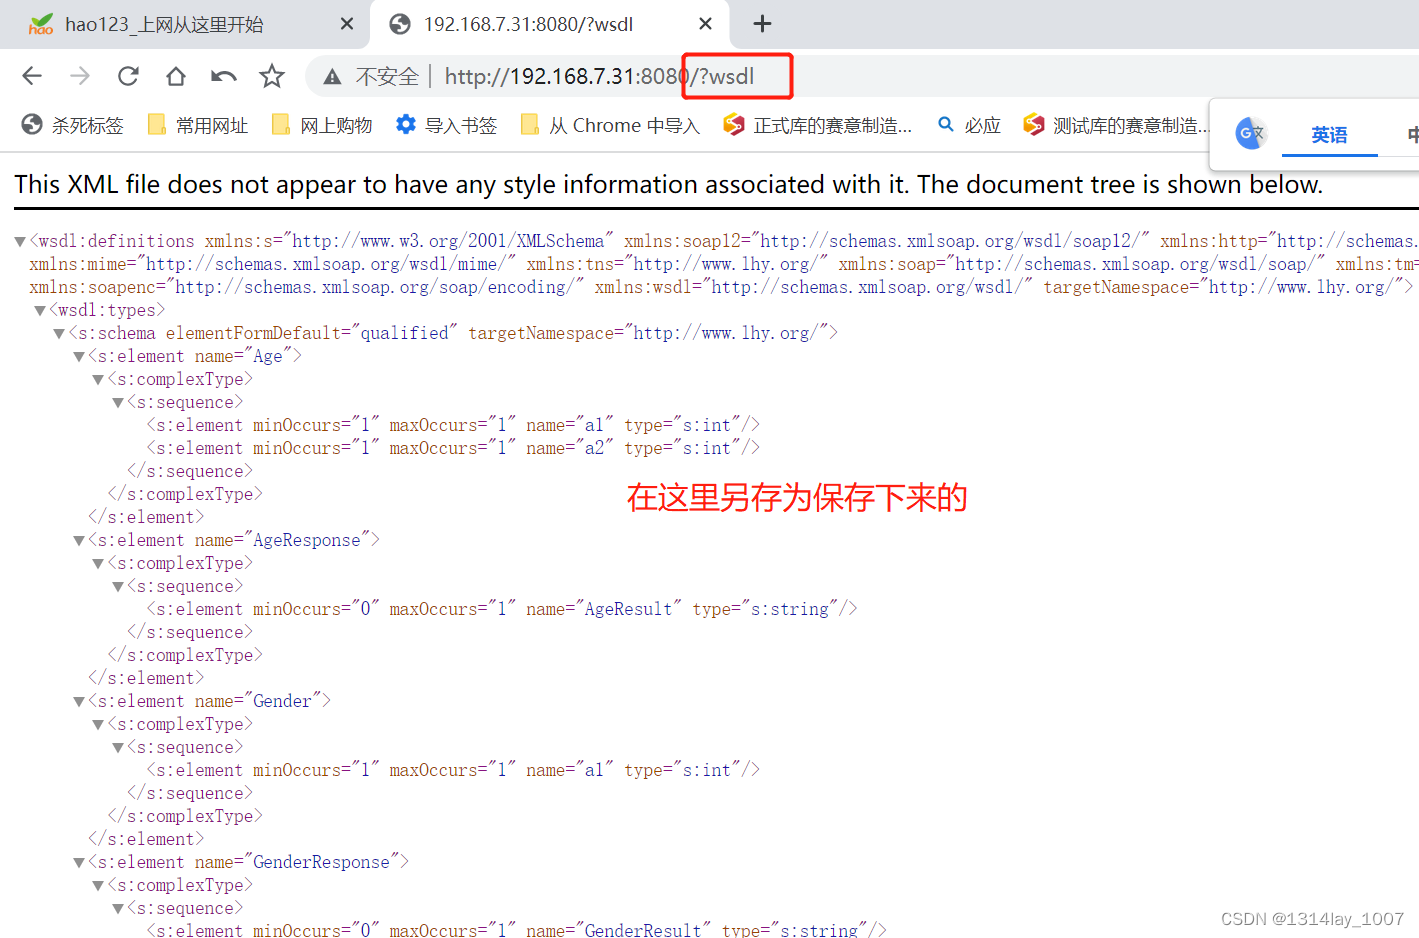1419x938 pixels.
Task: Click the undo close arrow icon
Action: pyautogui.click(x=224, y=76)
